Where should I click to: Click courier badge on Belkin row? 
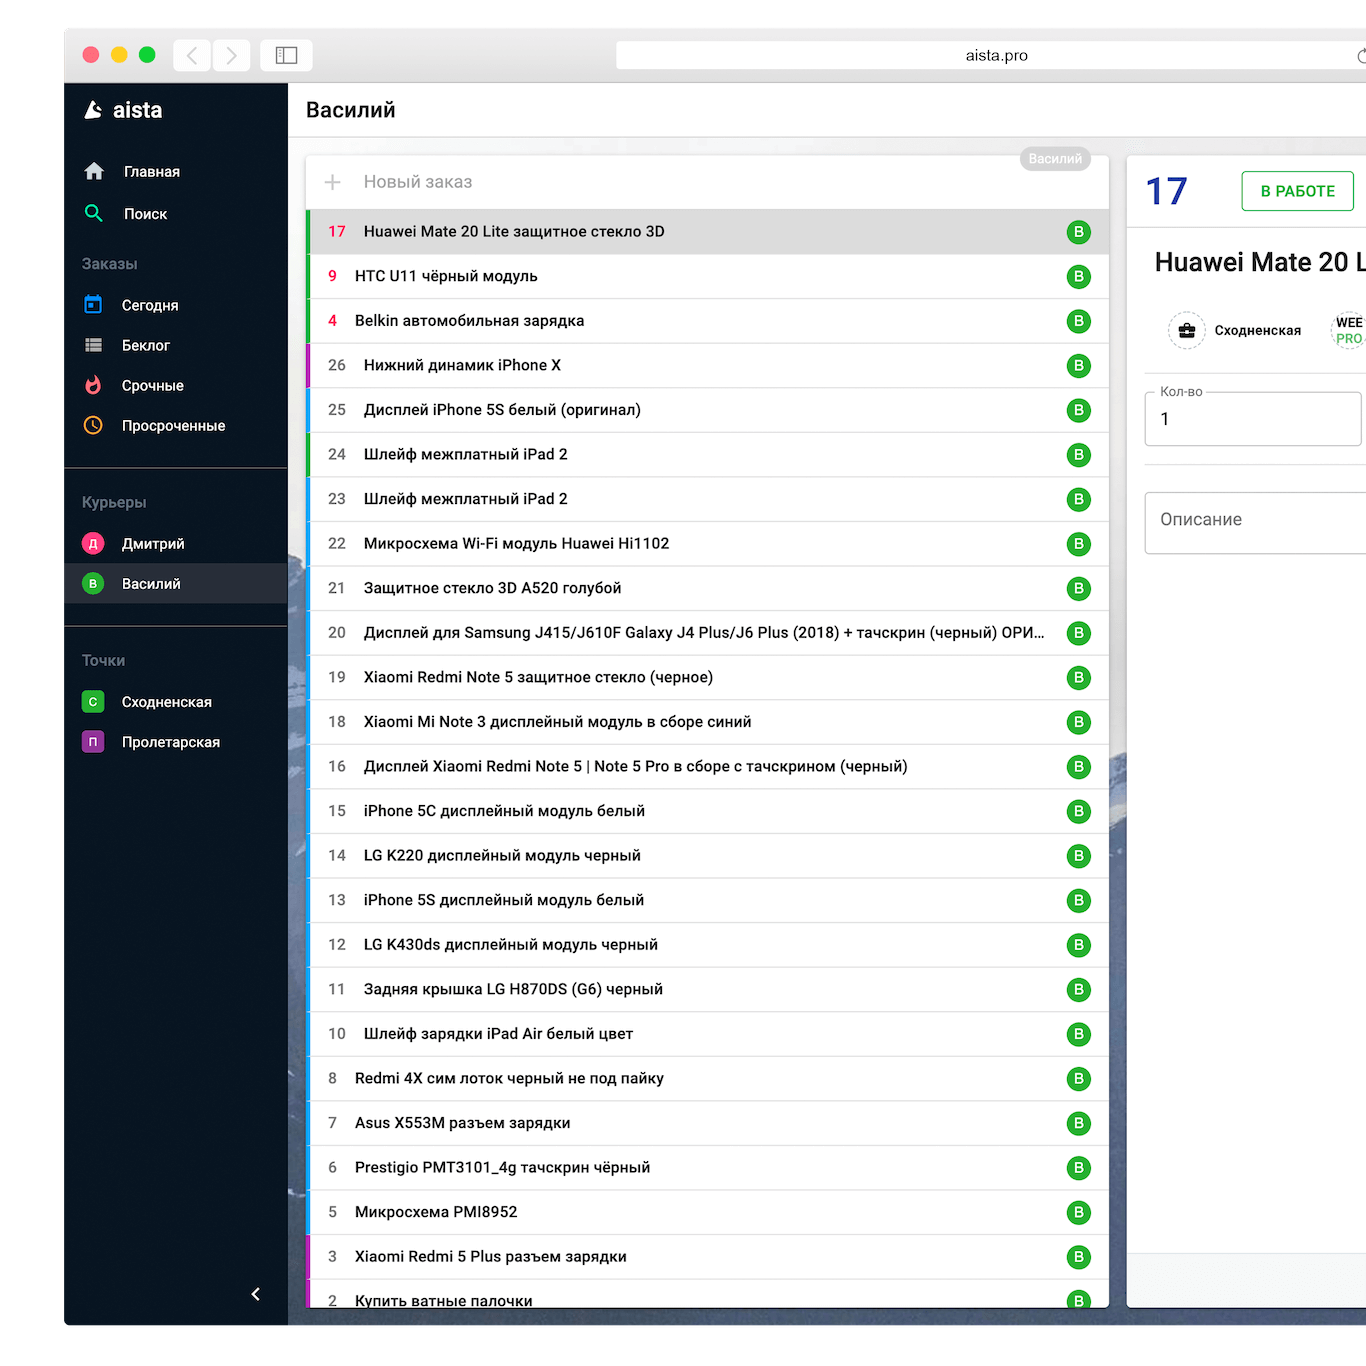(1078, 321)
